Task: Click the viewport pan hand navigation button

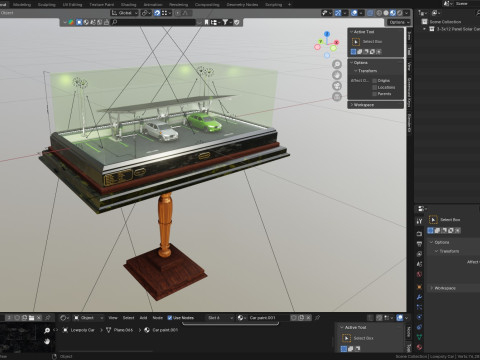Action: click(x=337, y=75)
